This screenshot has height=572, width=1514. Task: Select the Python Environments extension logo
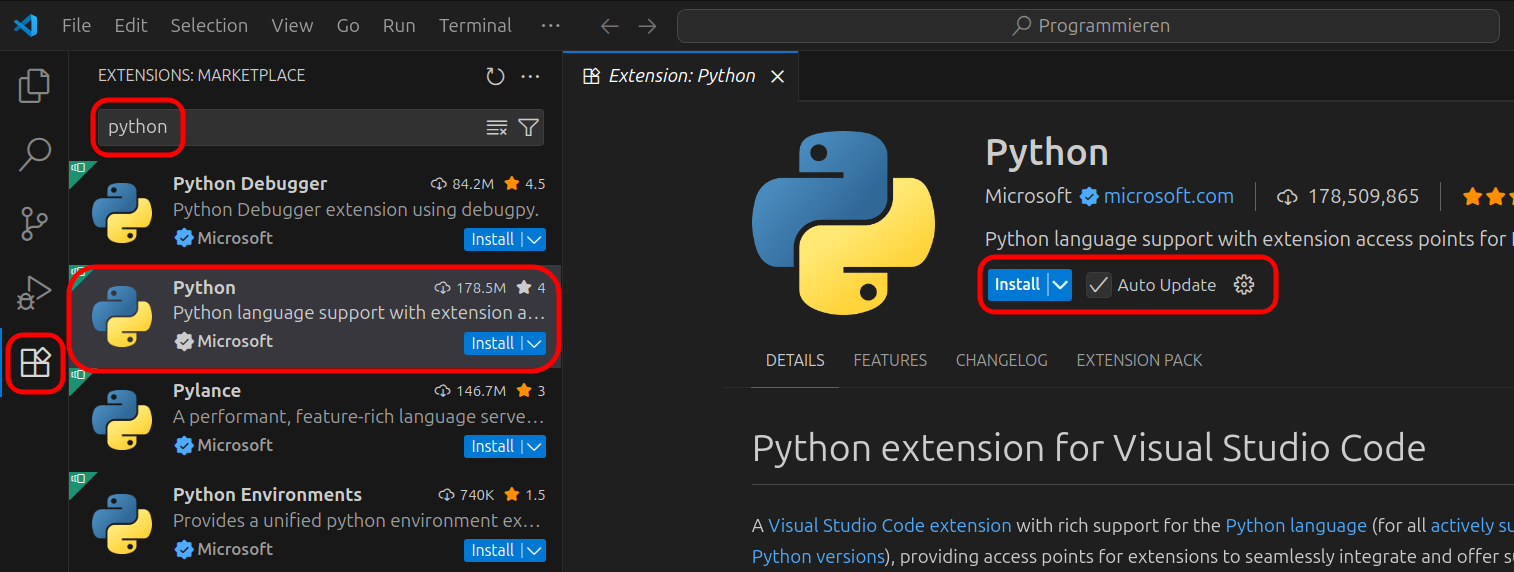[x=122, y=524]
